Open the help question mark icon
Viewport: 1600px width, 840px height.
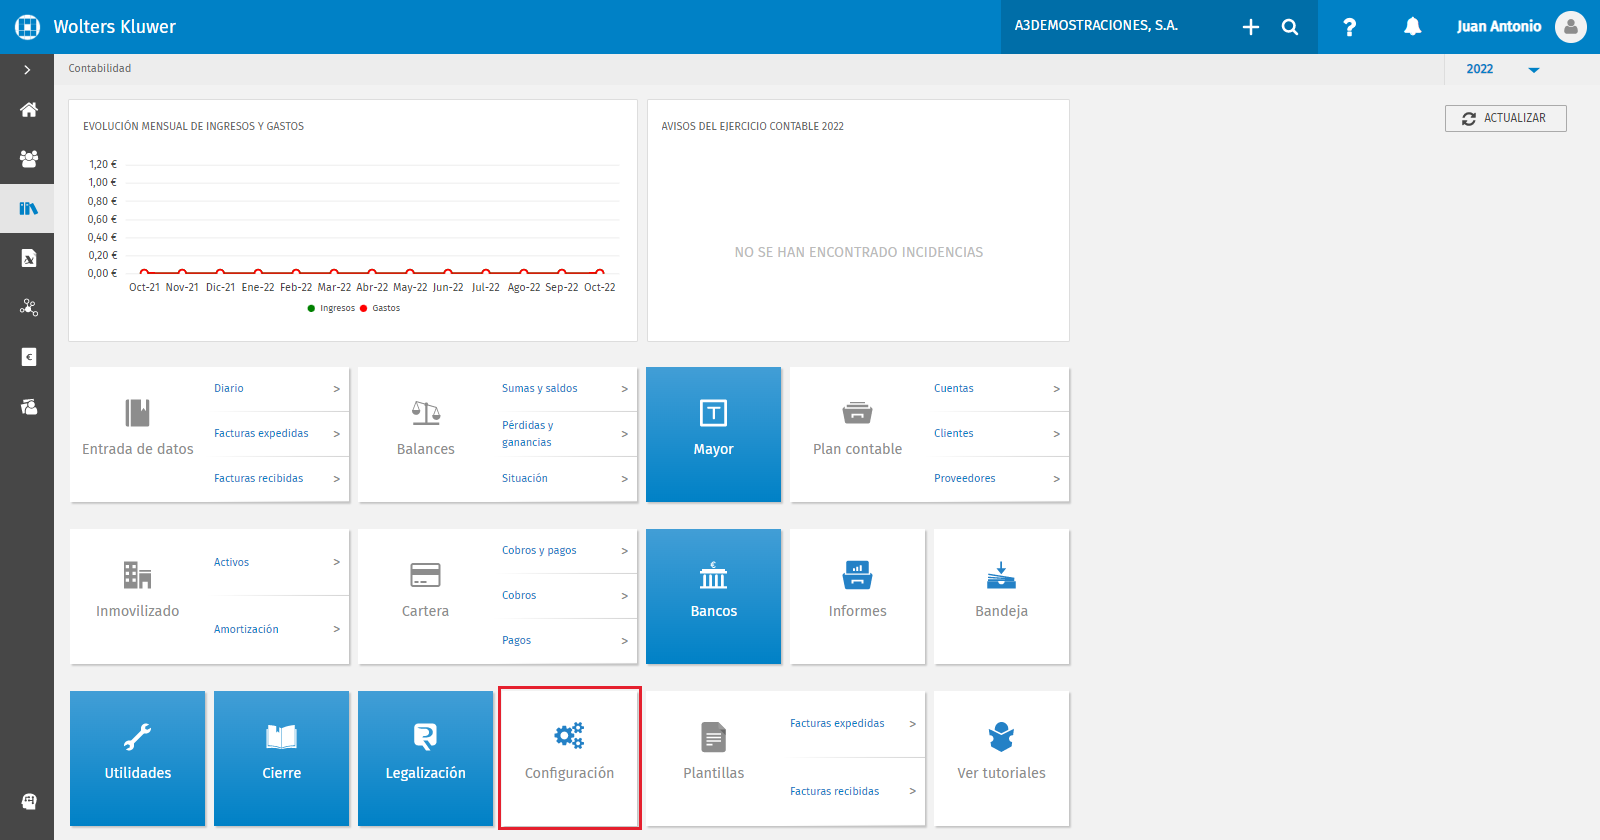(x=1349, y=27)
